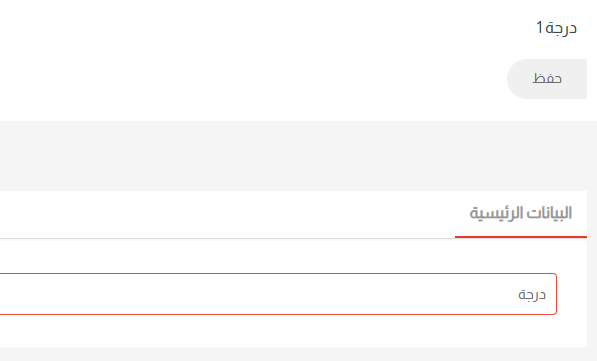This screenshot has height=361, width=597.
Task: Click the red border of the درجة field
Action: [x=557, y=294]
